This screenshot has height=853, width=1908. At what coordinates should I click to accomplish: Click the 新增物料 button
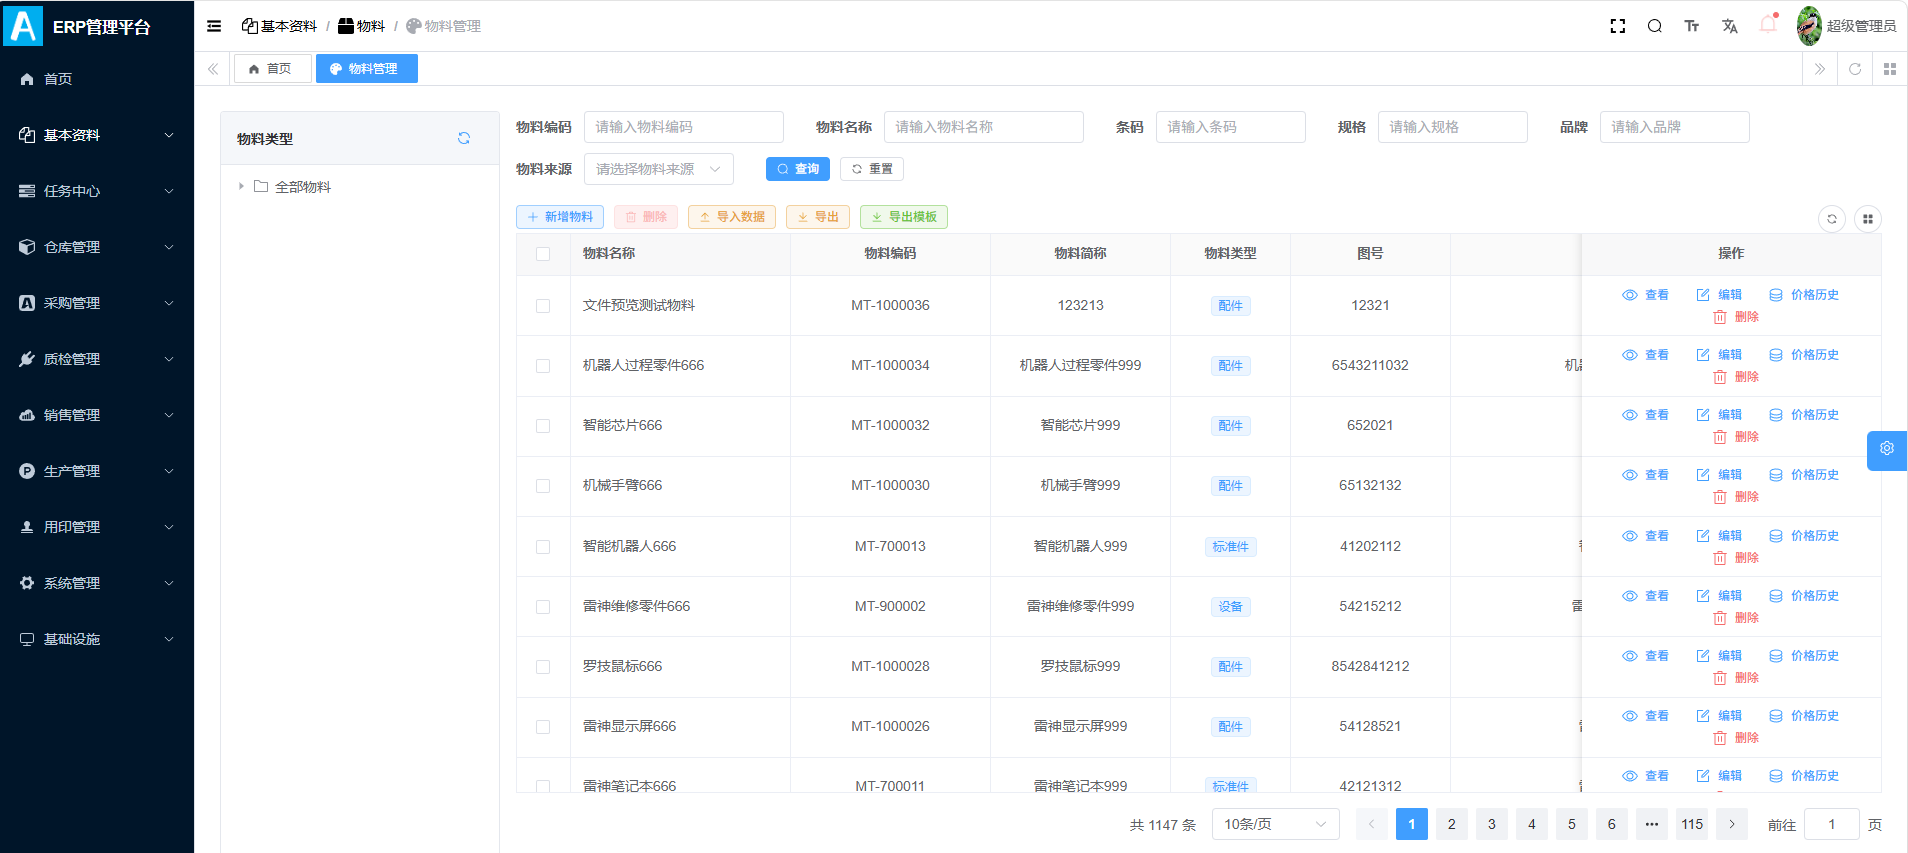560,217
